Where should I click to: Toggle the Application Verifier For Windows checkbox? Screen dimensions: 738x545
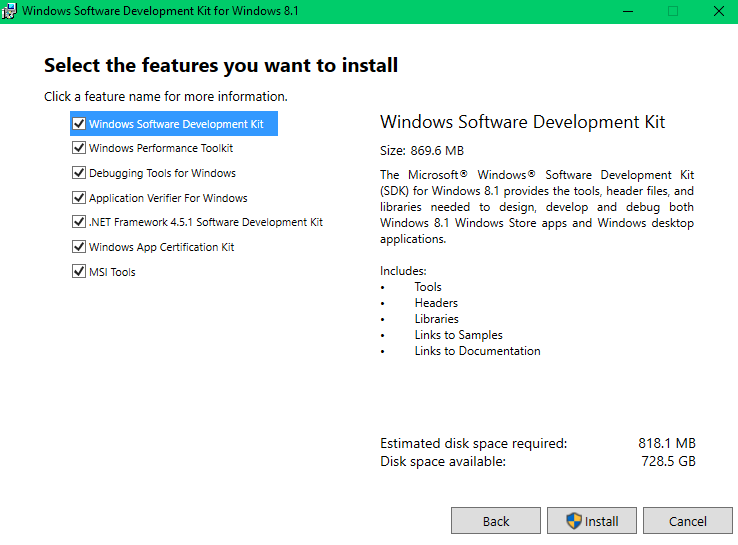pos(79,198)
